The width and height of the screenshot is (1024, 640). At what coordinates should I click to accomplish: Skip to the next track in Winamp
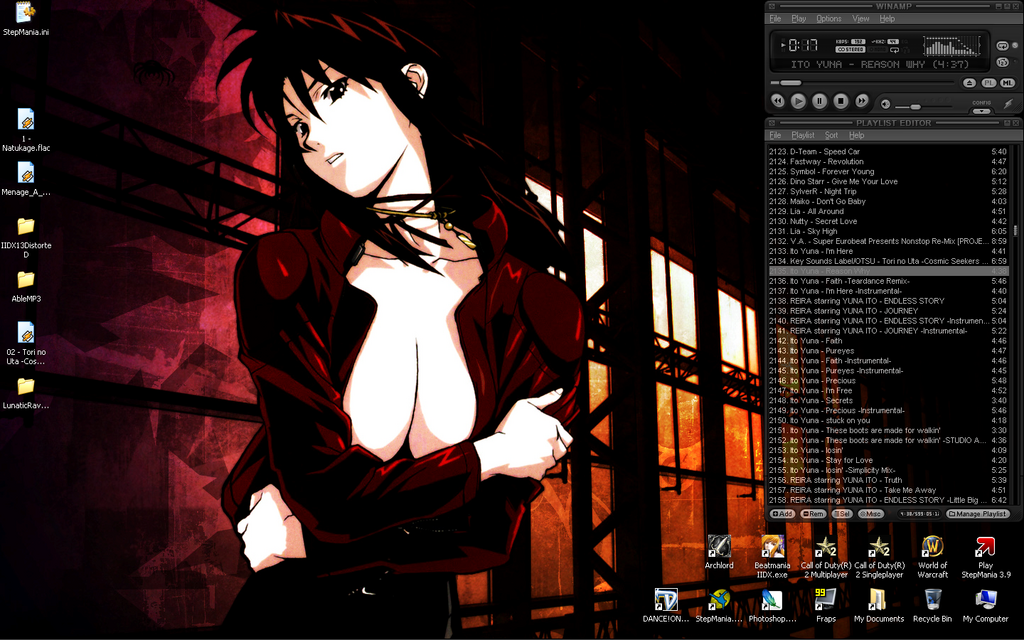click(861, 101)
